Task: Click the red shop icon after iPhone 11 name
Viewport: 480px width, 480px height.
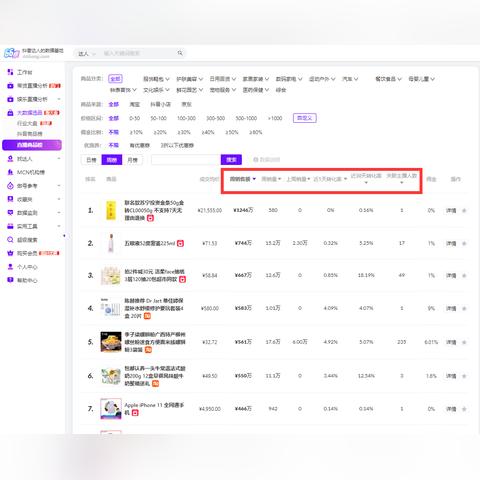Action: pos(135,413)
